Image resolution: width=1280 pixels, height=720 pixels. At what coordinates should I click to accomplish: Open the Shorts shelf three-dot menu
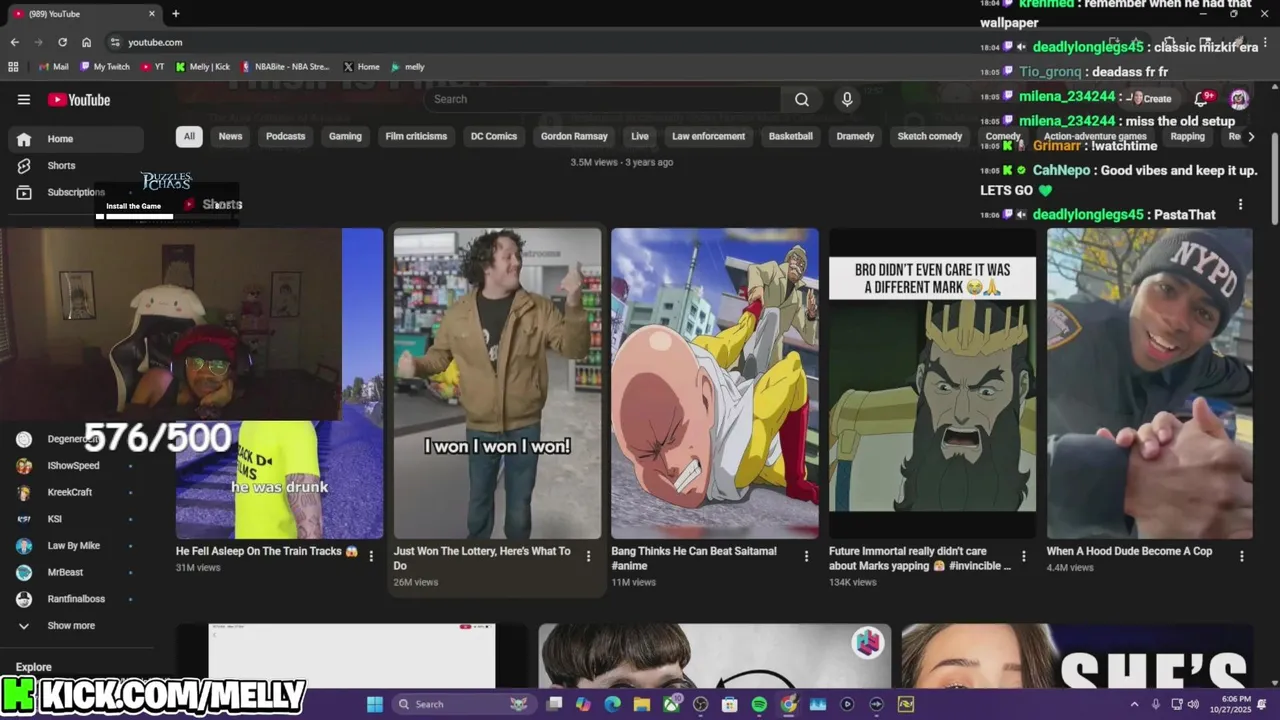[1241, 204]
